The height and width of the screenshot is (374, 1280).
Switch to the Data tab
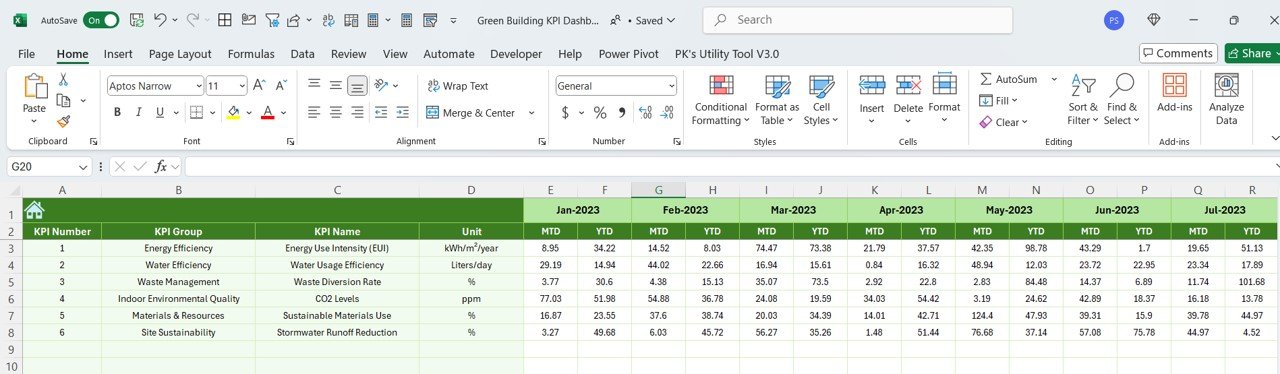(302, 54)
